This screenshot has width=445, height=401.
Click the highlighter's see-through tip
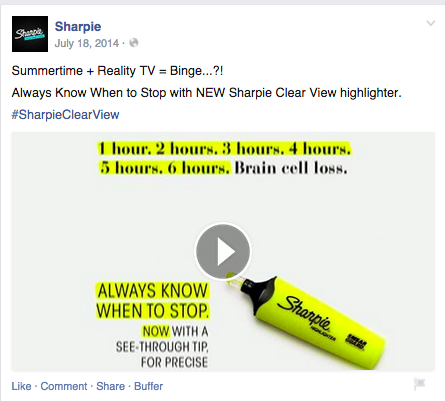pos(234,280)
